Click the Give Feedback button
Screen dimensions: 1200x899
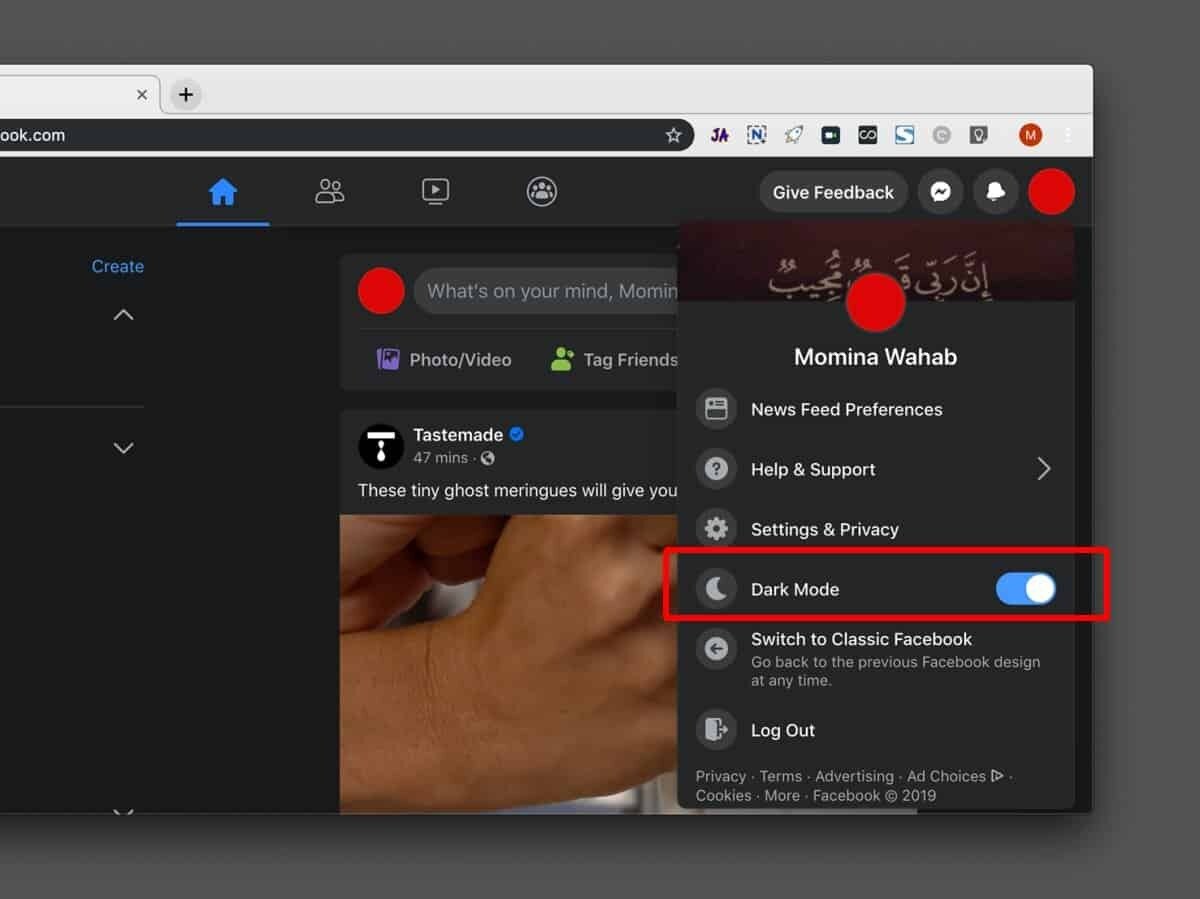[832, 192]
